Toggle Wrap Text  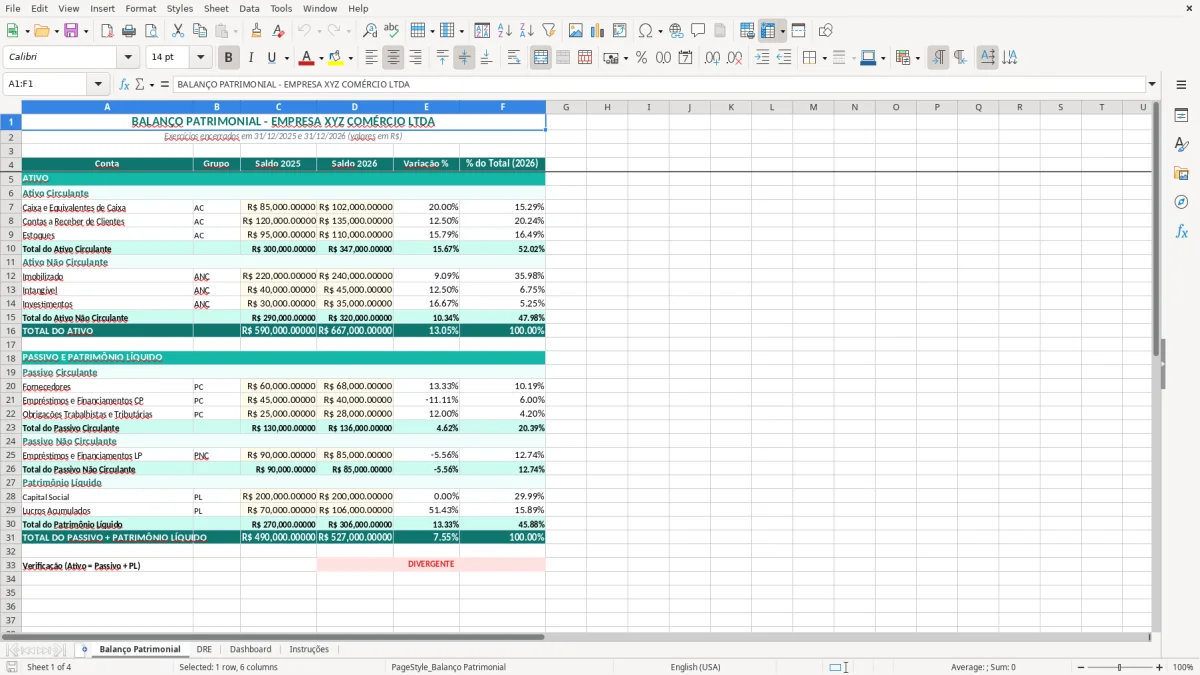click(x=514, y=58)
